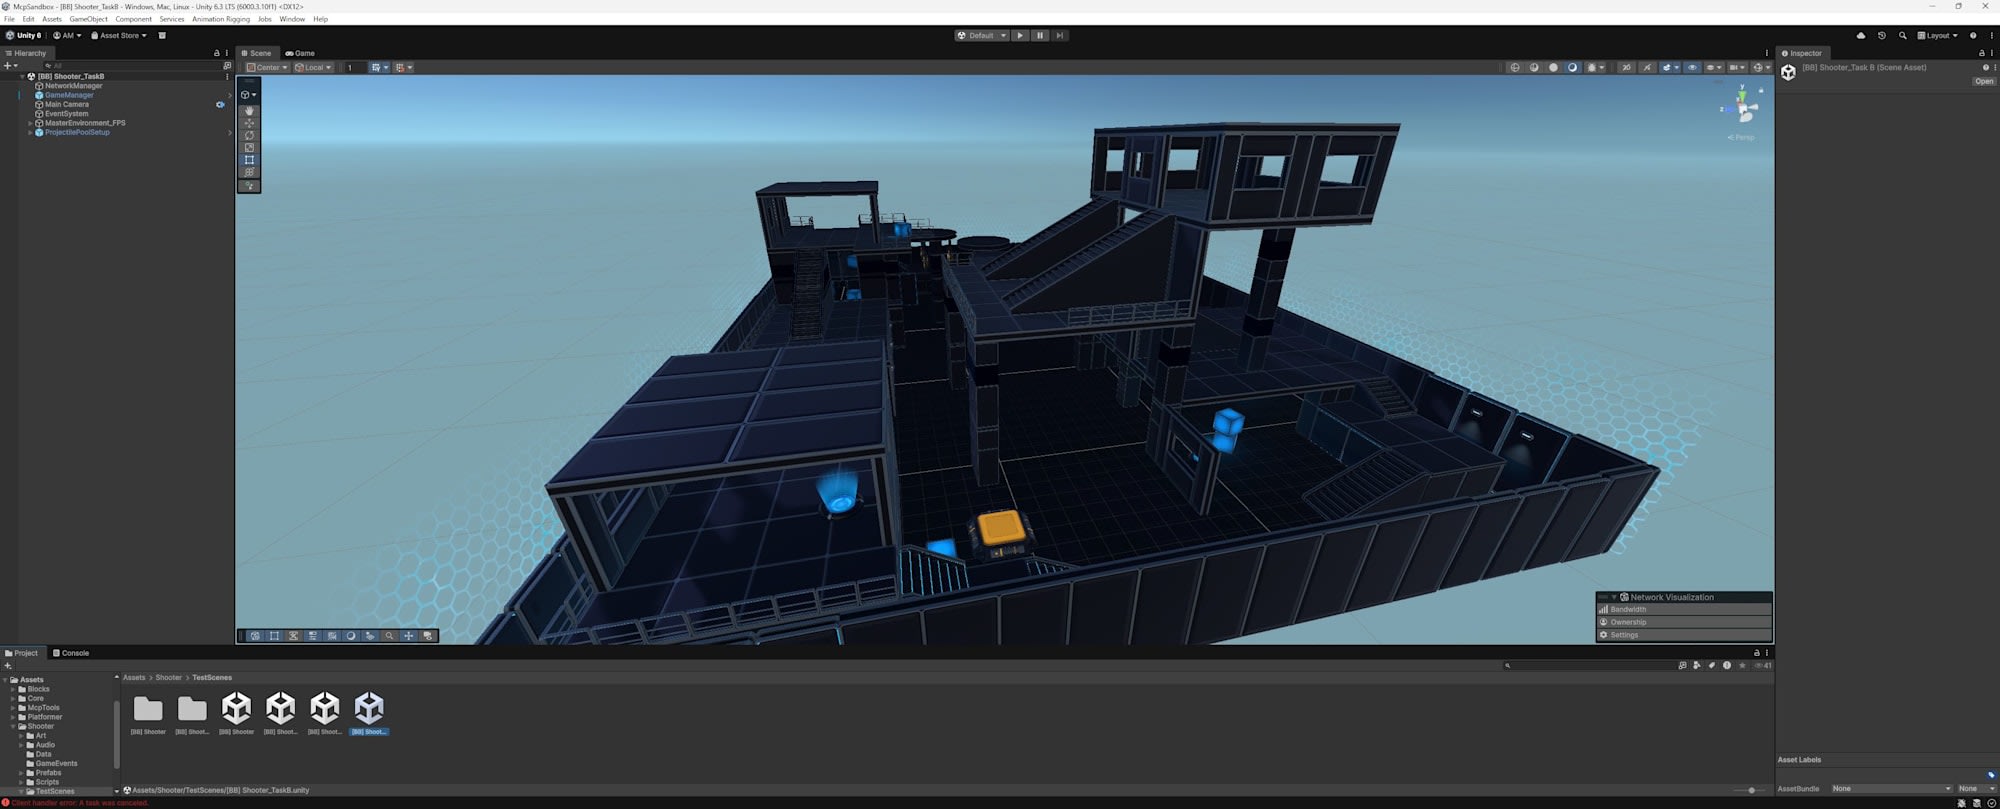Screen dimensions: 2000x809
Task: Open the Ownership network visualization option
Action: [1684, 622]
